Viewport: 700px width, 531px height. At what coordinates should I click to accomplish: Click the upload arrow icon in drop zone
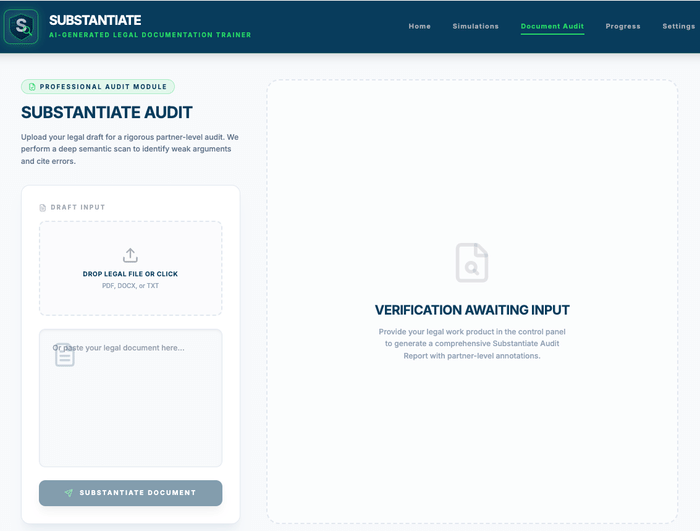click(130, 256)
